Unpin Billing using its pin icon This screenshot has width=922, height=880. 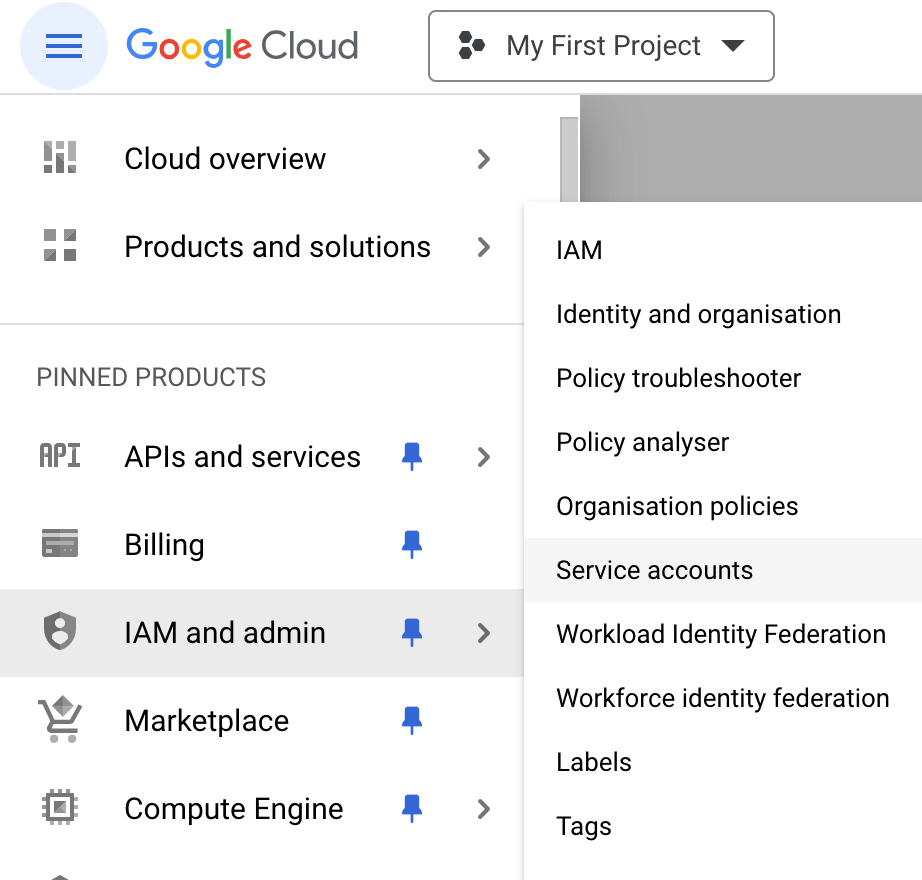tap(411, 544)
